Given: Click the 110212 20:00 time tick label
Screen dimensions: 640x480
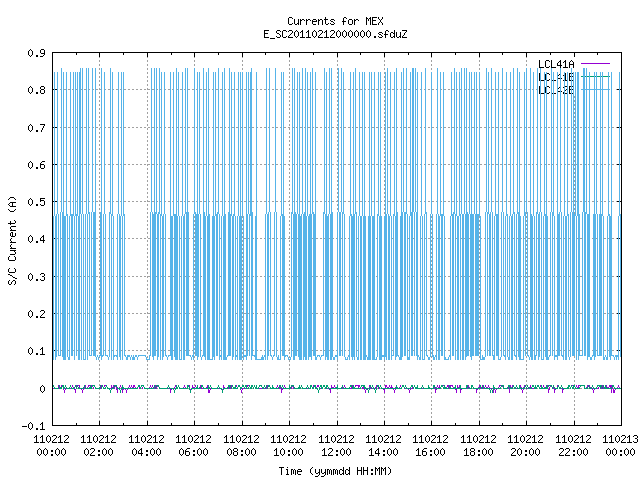Looking at the screenshot, I should pos(526,446).
